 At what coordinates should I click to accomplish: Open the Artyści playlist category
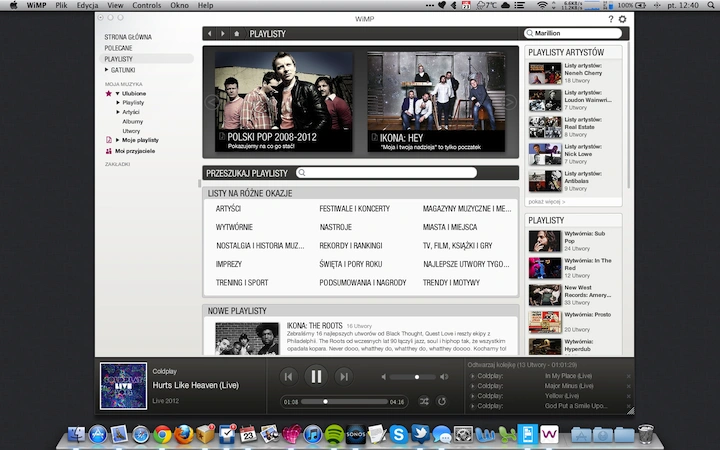click(x=228, y=208)
